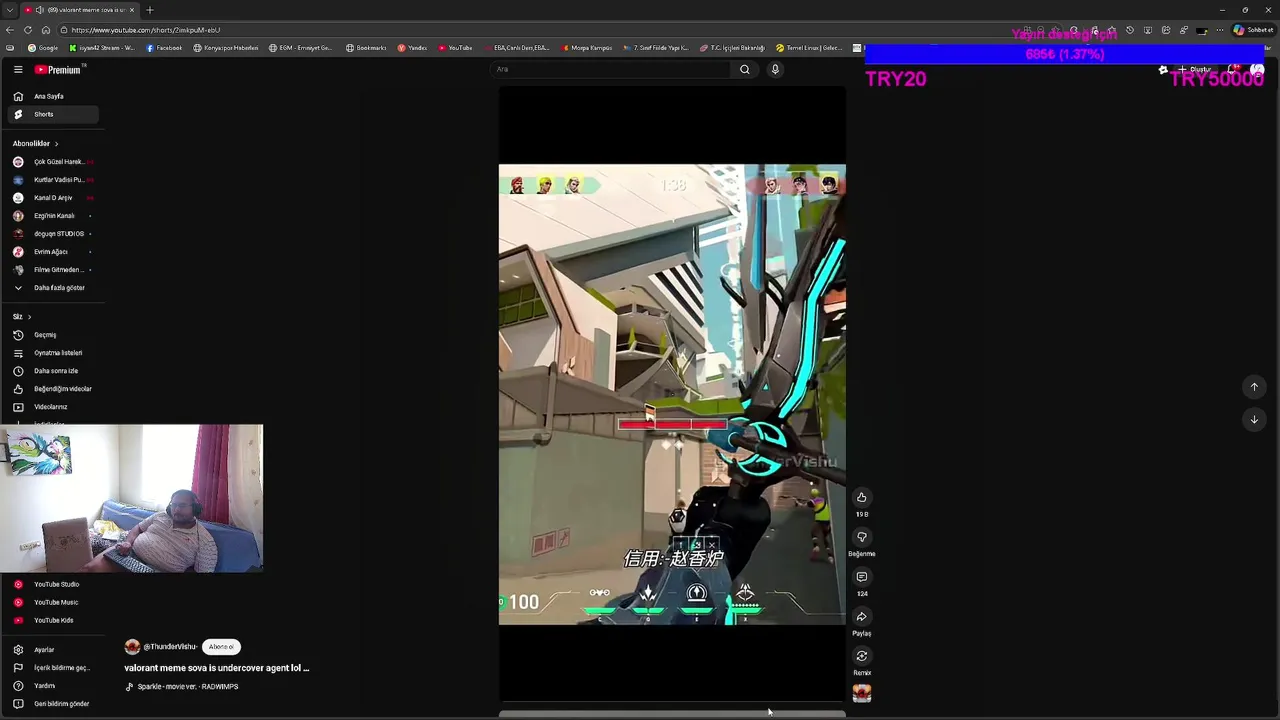Open the YouTube hamburger guide menu
The height and width of the screenshot is (720, 1280).
click(18, 70)
